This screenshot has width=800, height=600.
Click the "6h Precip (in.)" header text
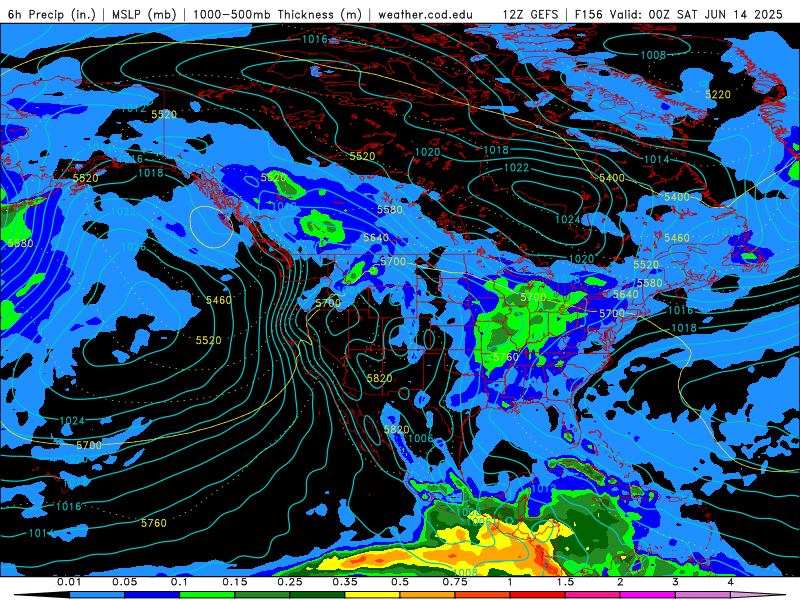(x=52, y=14)
